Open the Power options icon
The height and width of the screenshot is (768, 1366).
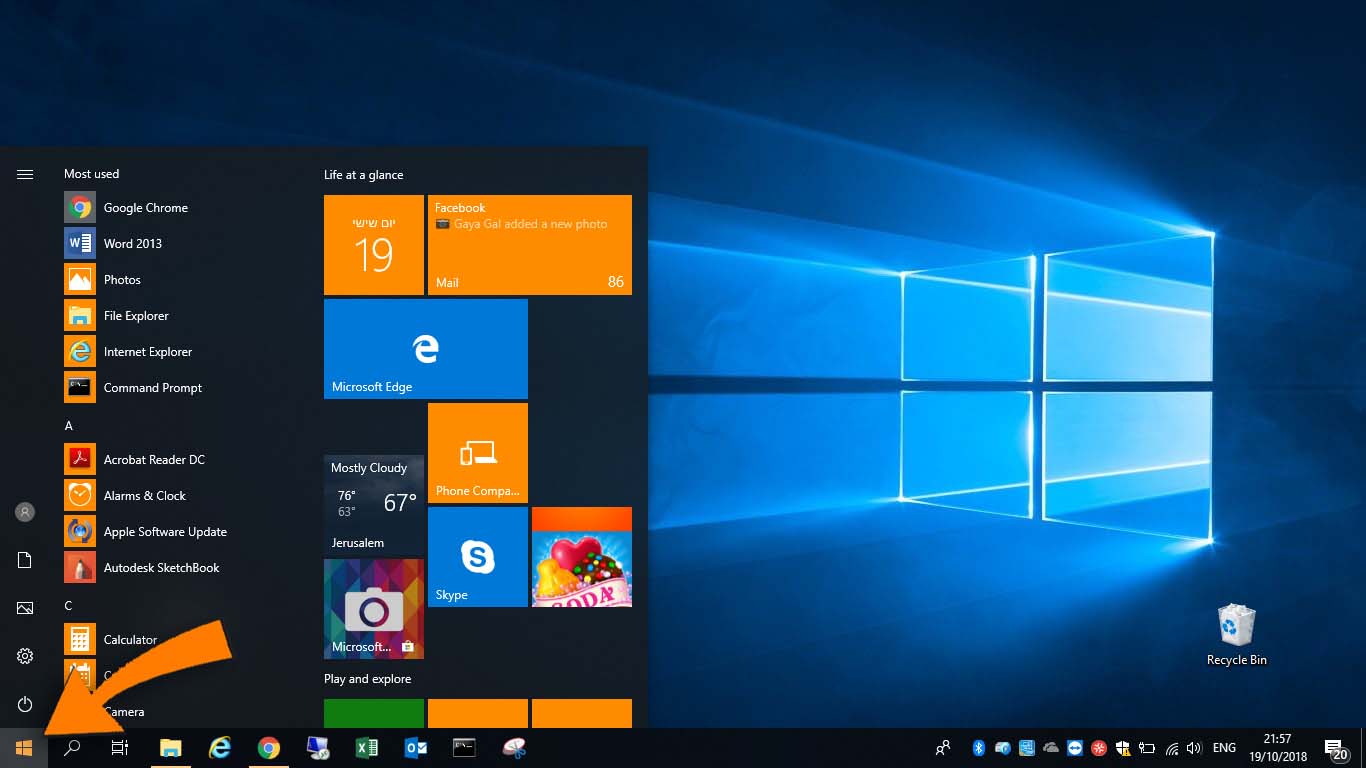[x=25, y=704]
